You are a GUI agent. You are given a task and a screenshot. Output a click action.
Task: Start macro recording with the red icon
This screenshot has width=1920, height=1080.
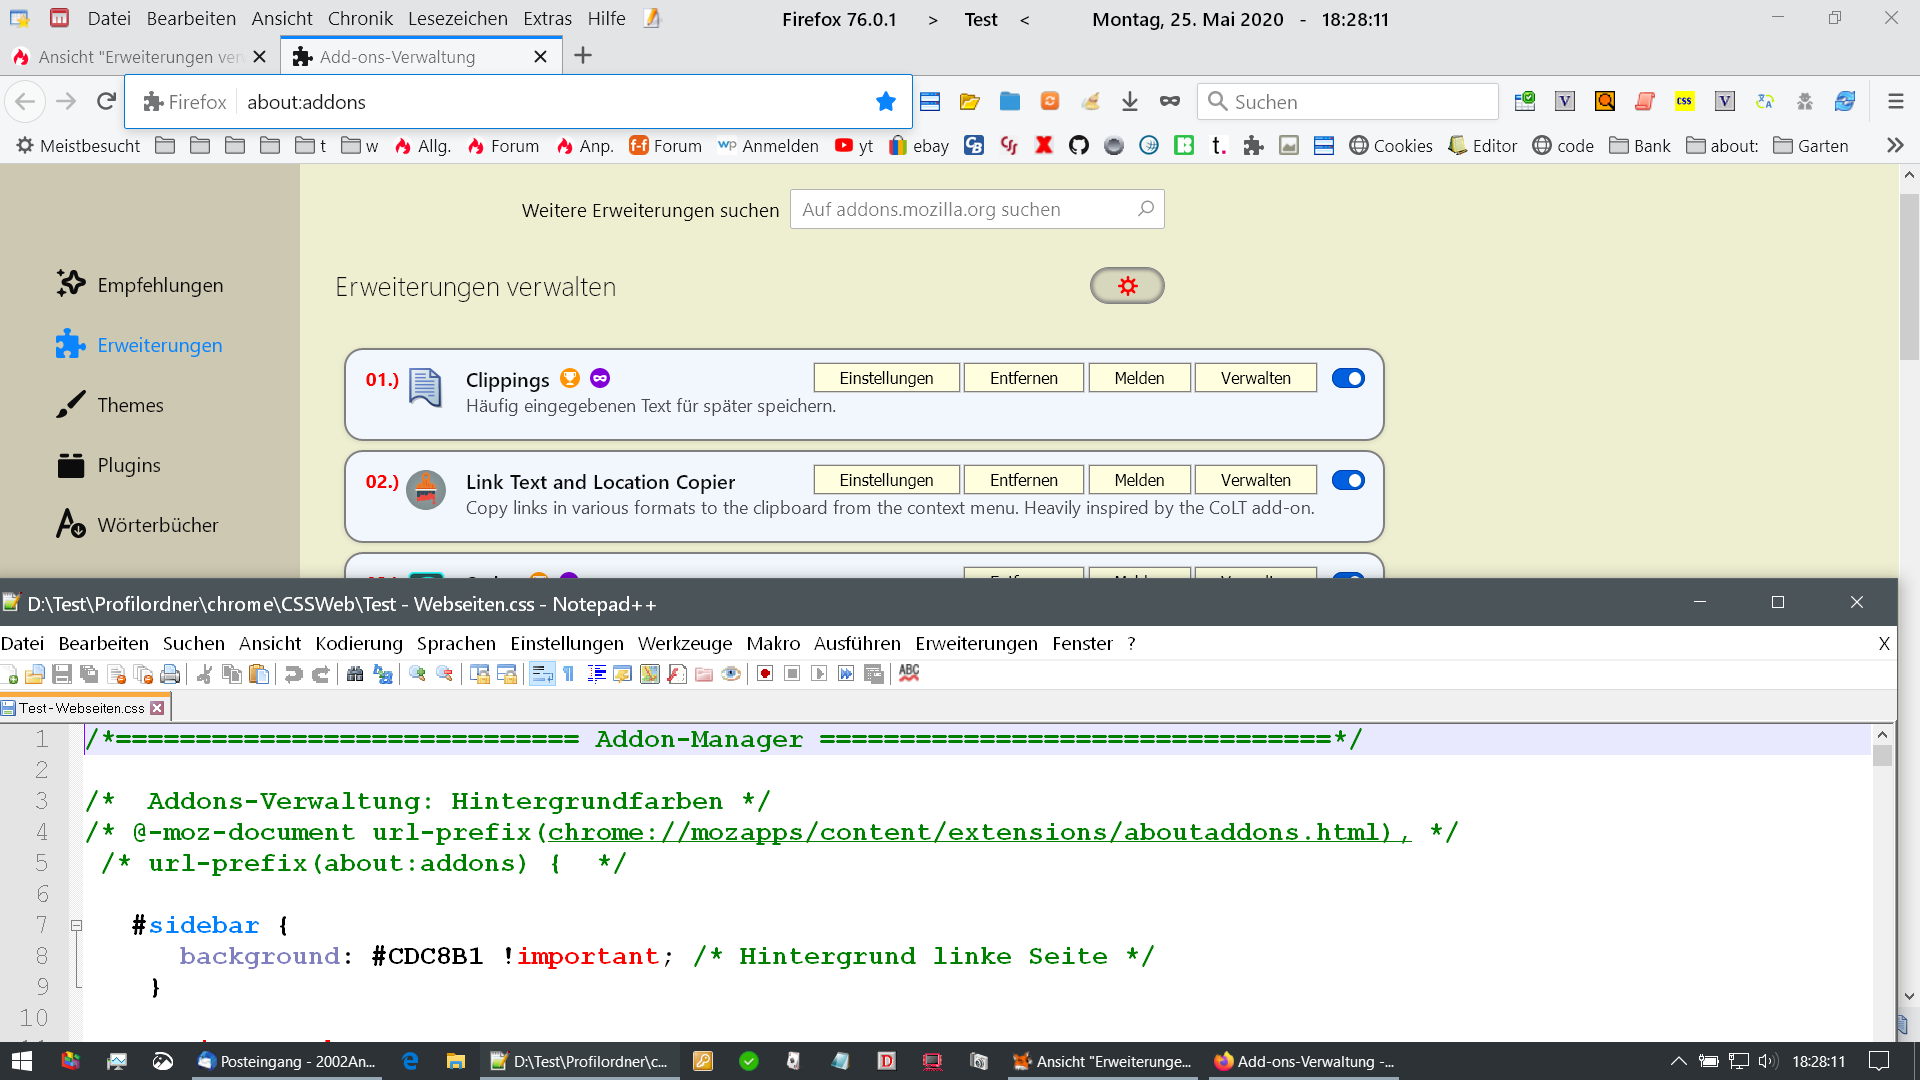point(765,674)
